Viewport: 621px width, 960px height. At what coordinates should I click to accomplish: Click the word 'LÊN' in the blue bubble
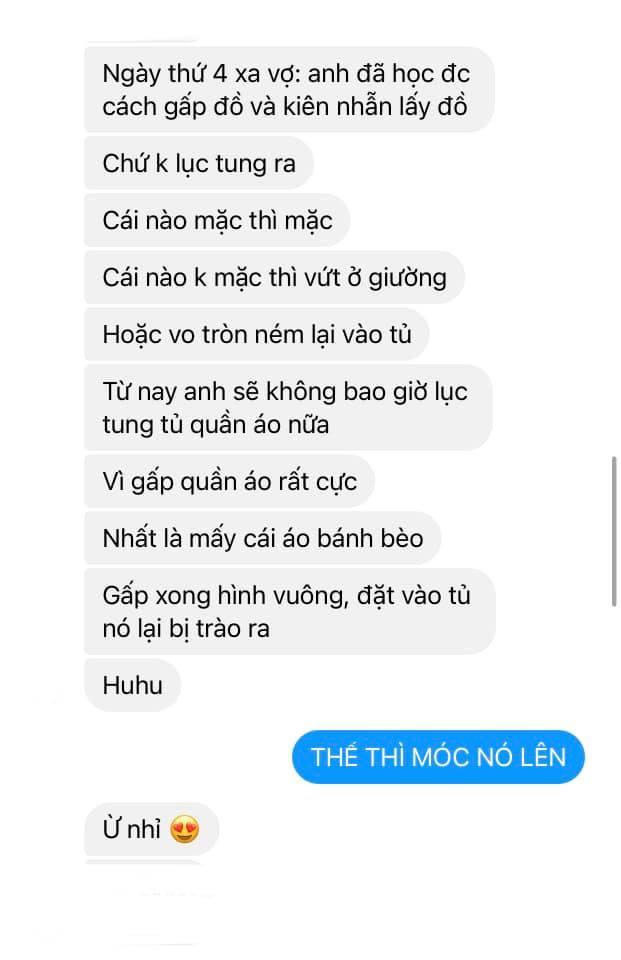coord(543,757)
